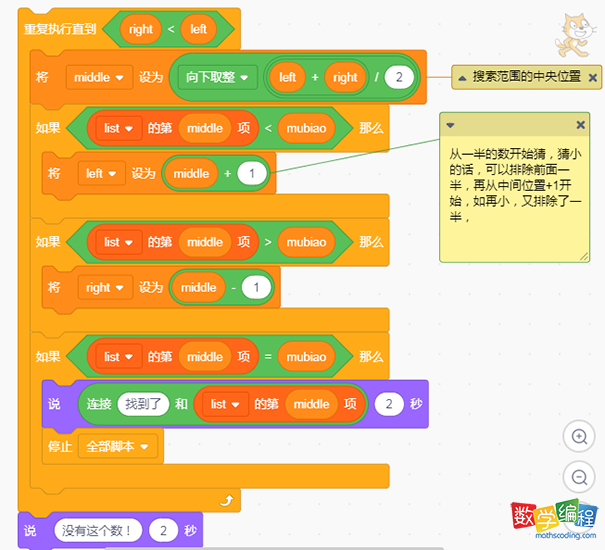This screenshot has height=550, width=605.
Task: Collapse the large yellow comment with its triangle
Action: point(450,125)
